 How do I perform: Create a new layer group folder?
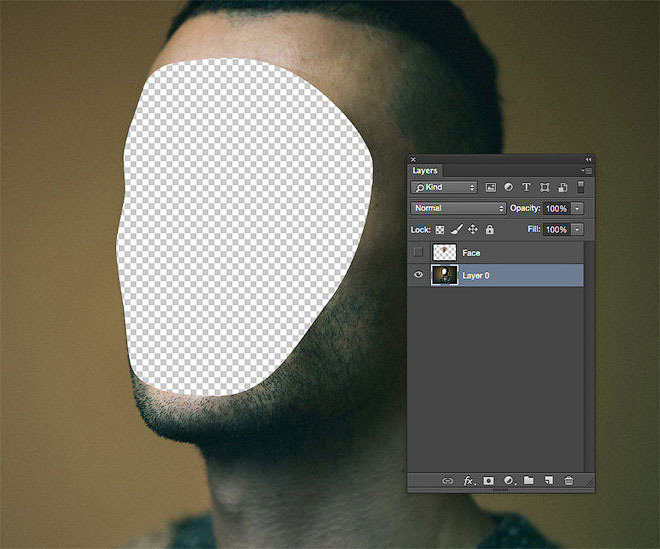coord(529,480)
